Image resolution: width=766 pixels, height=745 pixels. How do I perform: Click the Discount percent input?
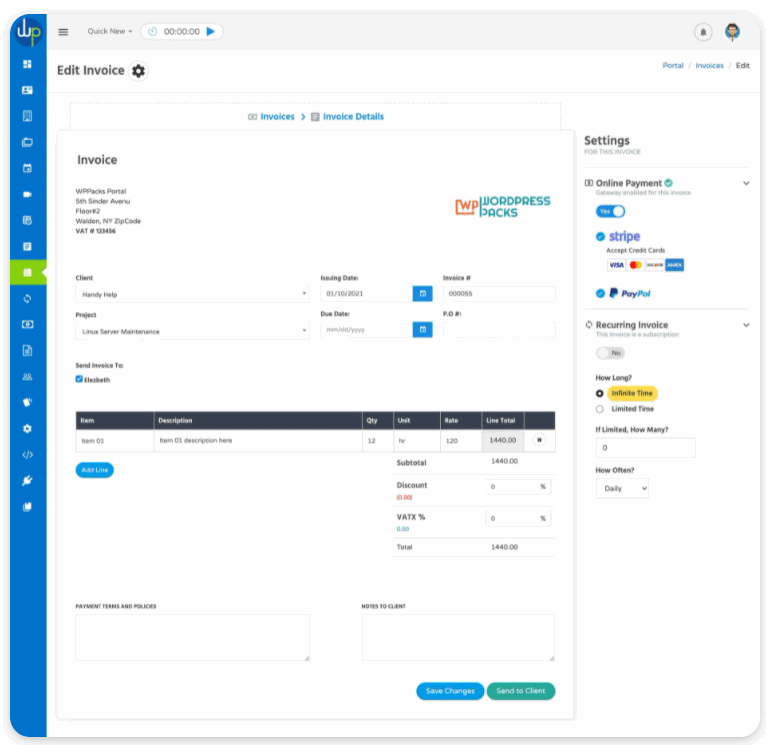[518, 487]
